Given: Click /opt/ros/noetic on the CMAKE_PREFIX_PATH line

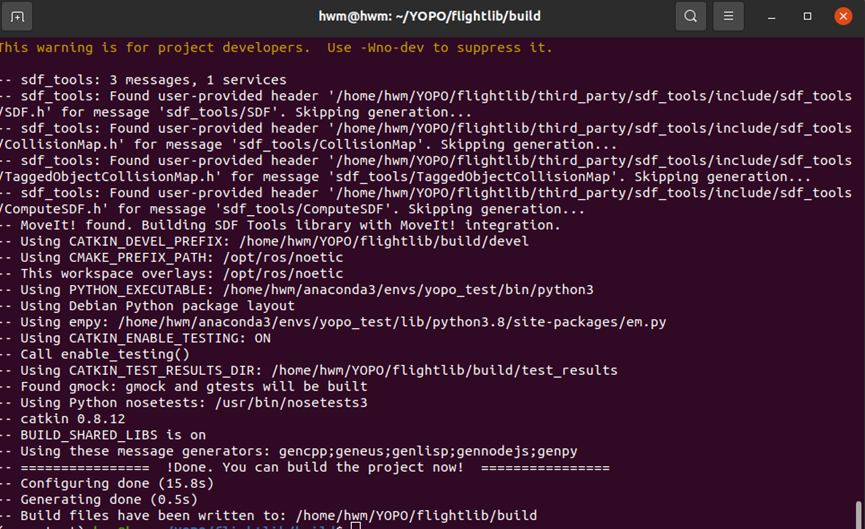Looking at the screenshot, I should [283, 258].
